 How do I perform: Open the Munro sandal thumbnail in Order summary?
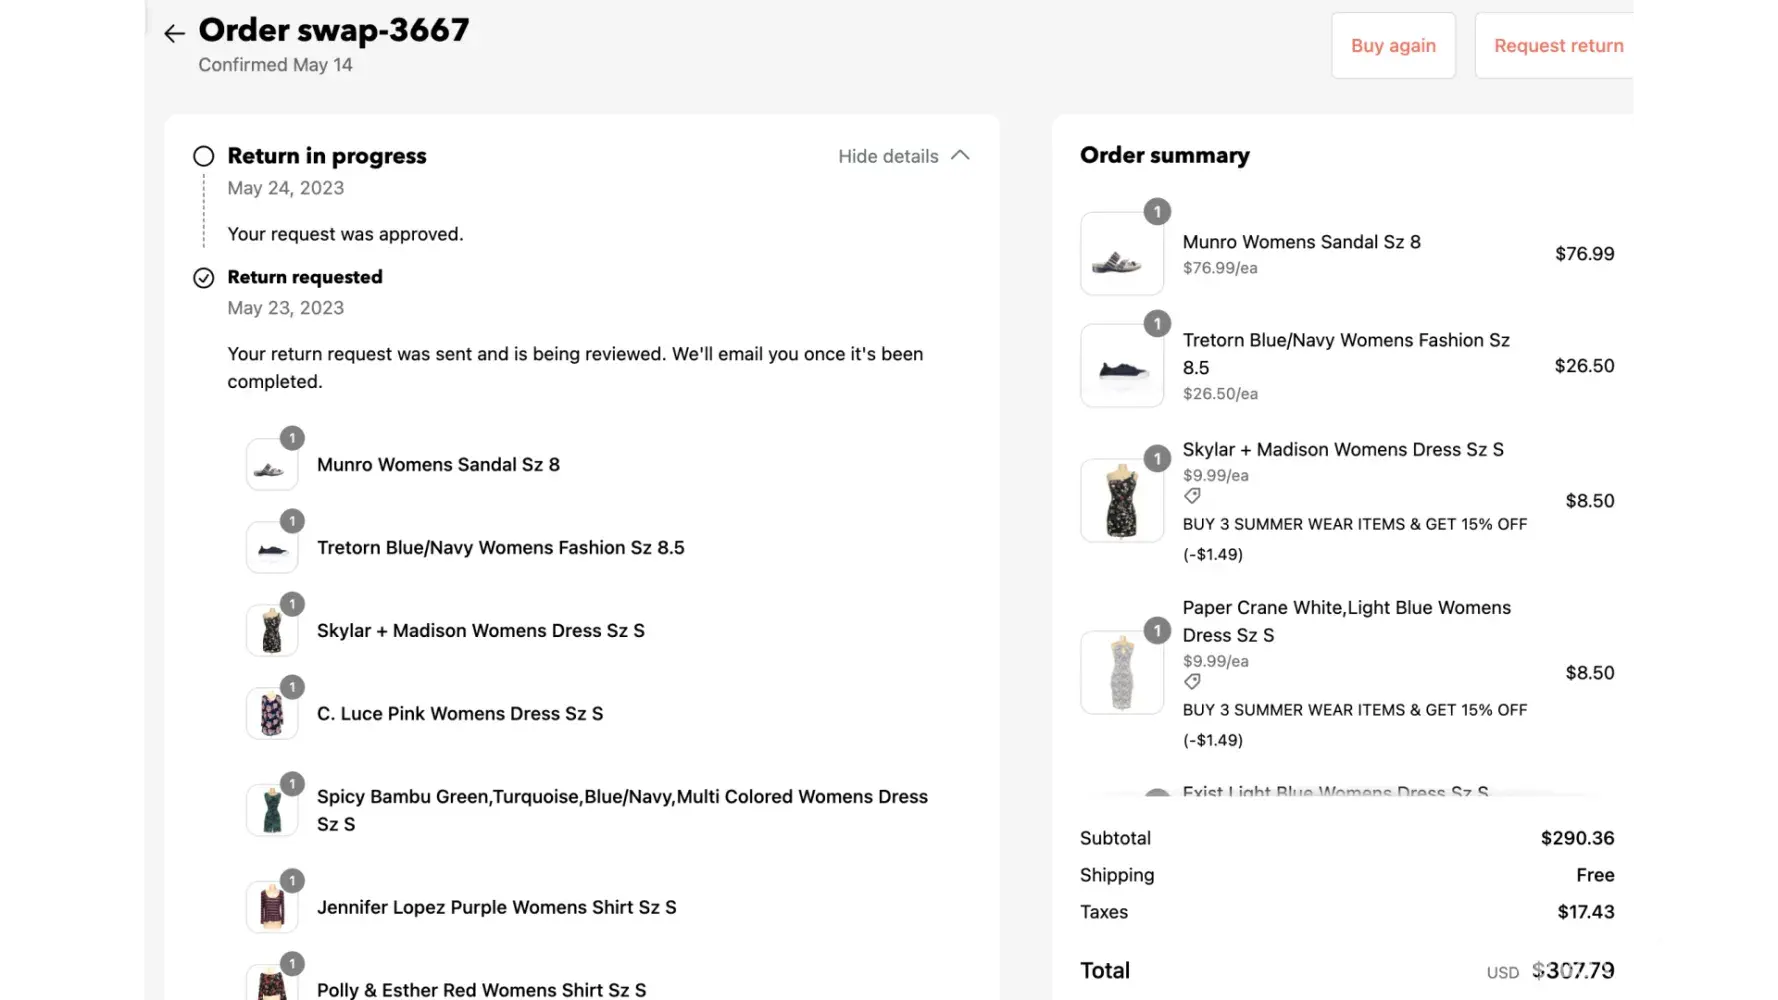[x=1121, y=254]
